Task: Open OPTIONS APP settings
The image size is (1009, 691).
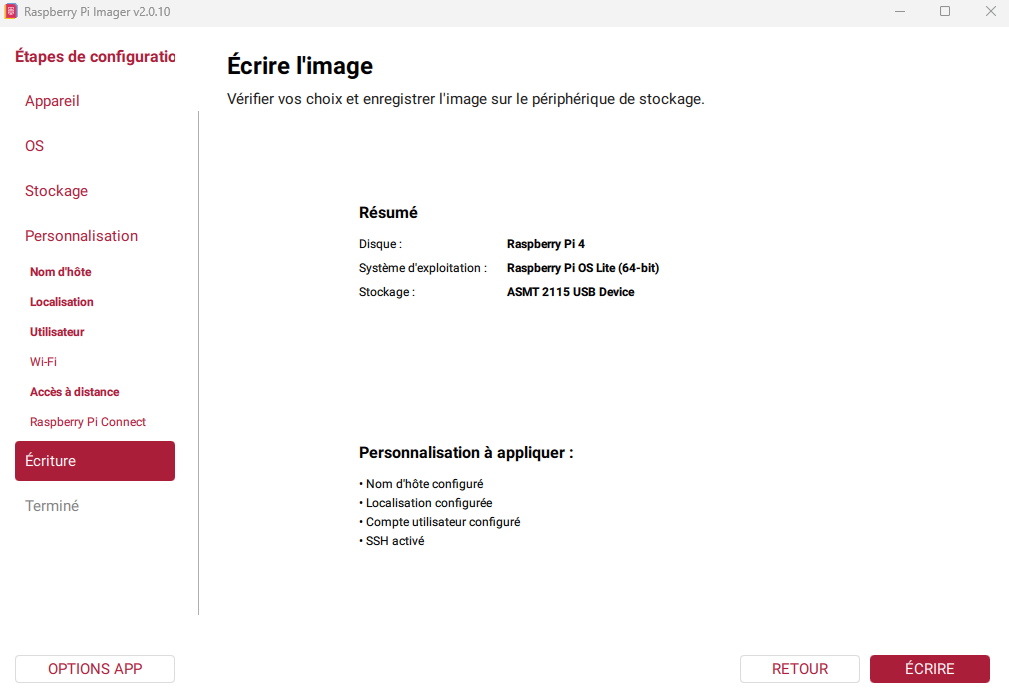Action: 95,669
